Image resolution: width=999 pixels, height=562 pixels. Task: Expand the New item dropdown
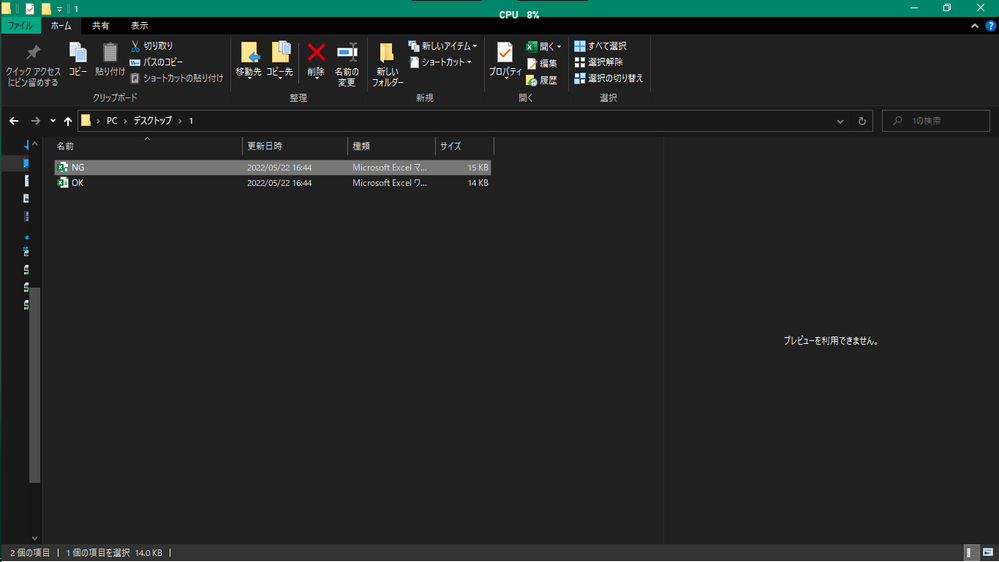pos(443,46)
